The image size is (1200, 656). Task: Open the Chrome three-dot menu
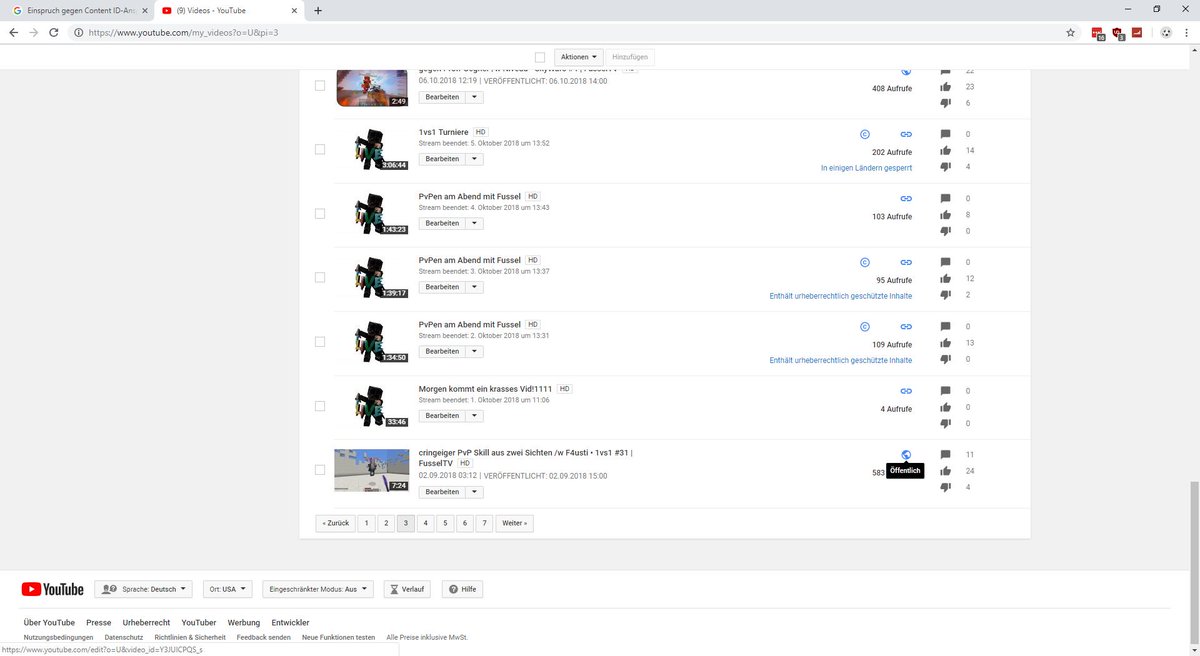coord(1186,32)
